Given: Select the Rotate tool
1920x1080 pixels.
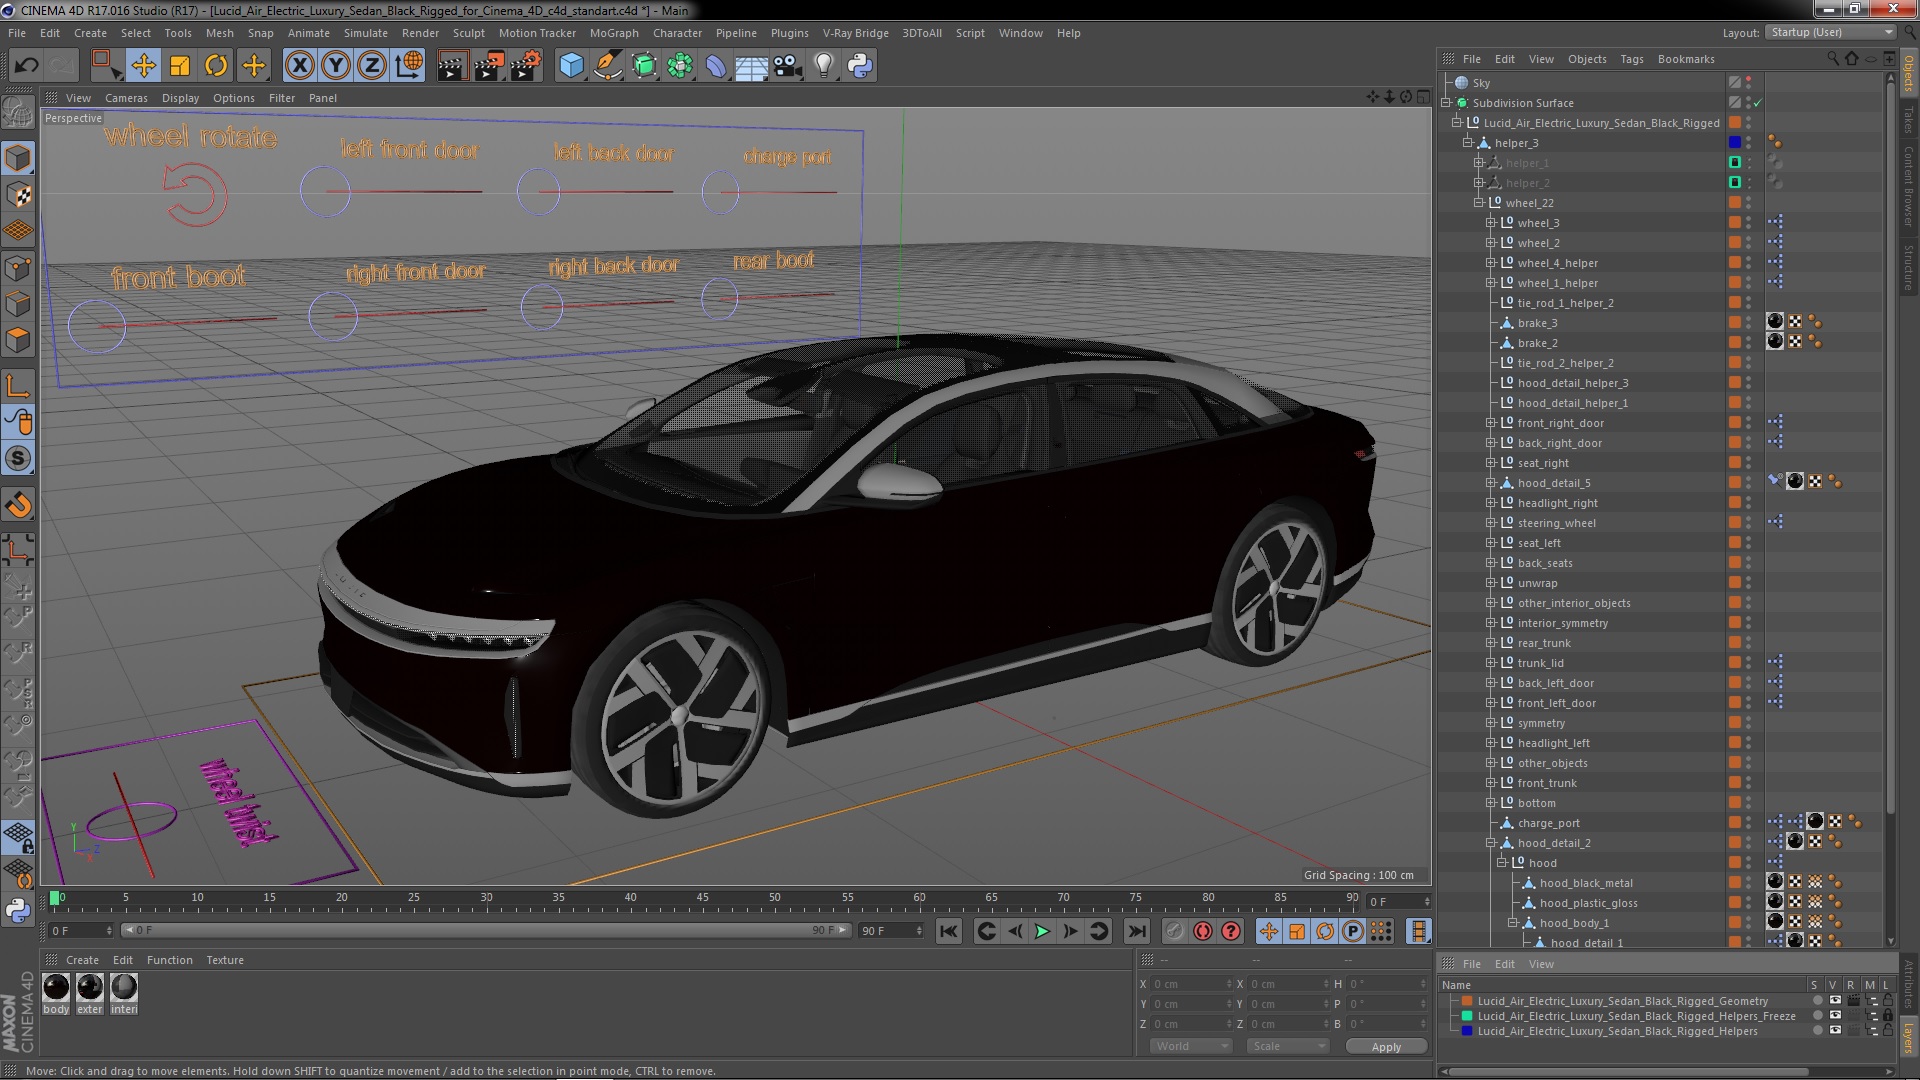Looking at the screenshot, I should coord(216,66).
